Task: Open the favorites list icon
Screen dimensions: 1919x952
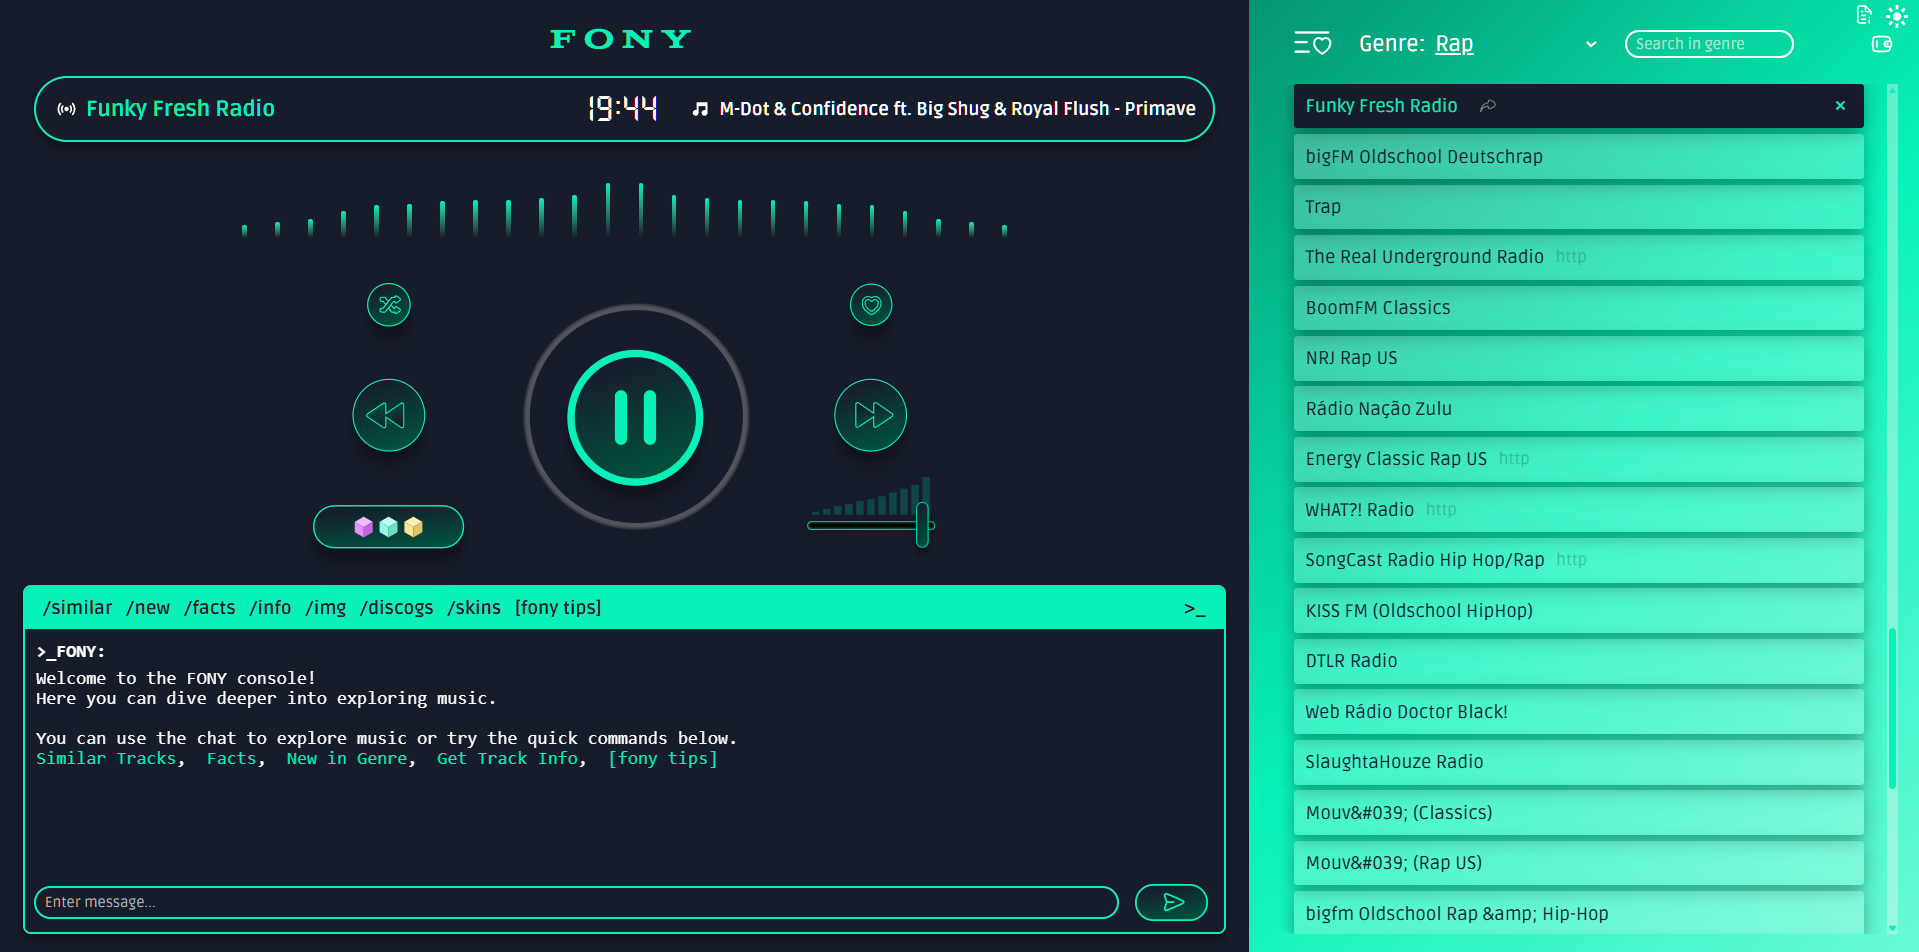Action: [x=1312, y=44]
